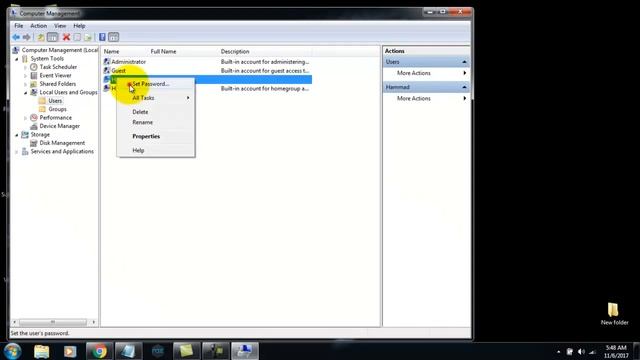Collapse the Users section in Actions pane
Screen dimensions: 640x360
pos(464,62)
